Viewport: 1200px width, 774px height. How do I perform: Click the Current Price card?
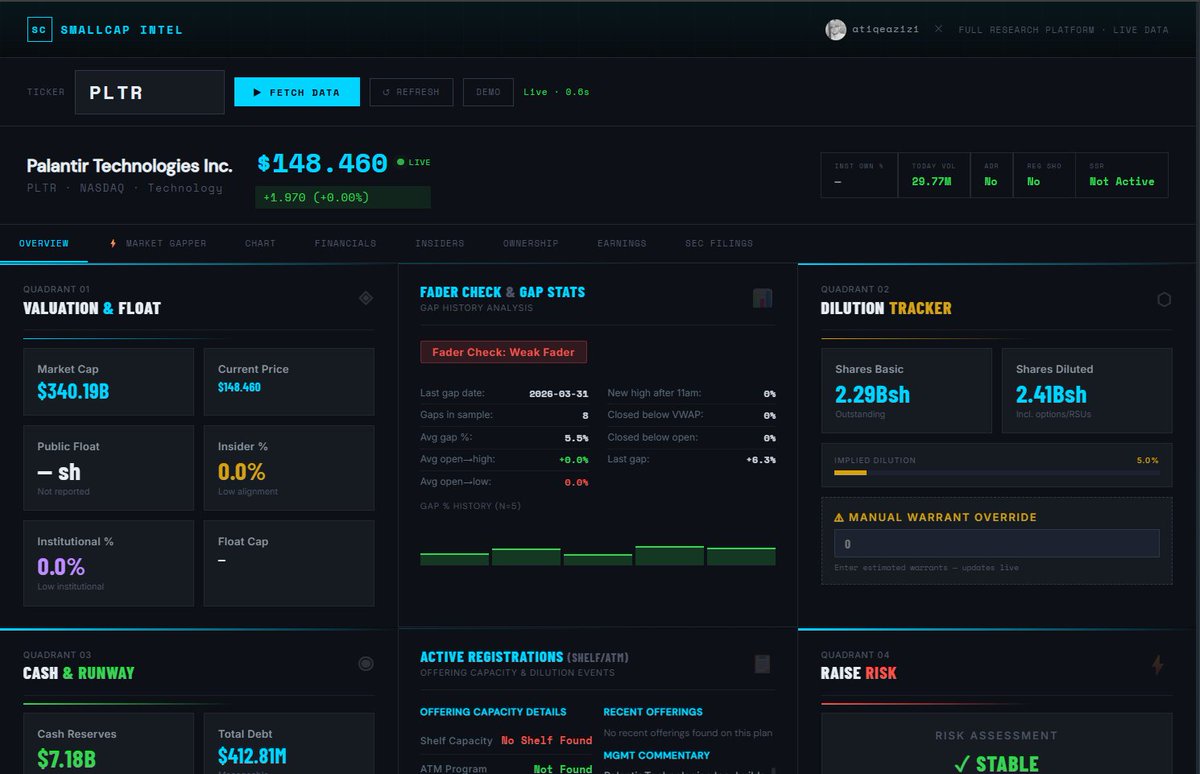click(x=289, y=382)
